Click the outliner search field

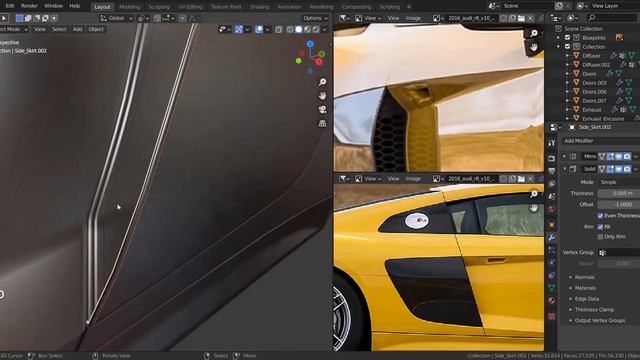click(x=613, y=18)
